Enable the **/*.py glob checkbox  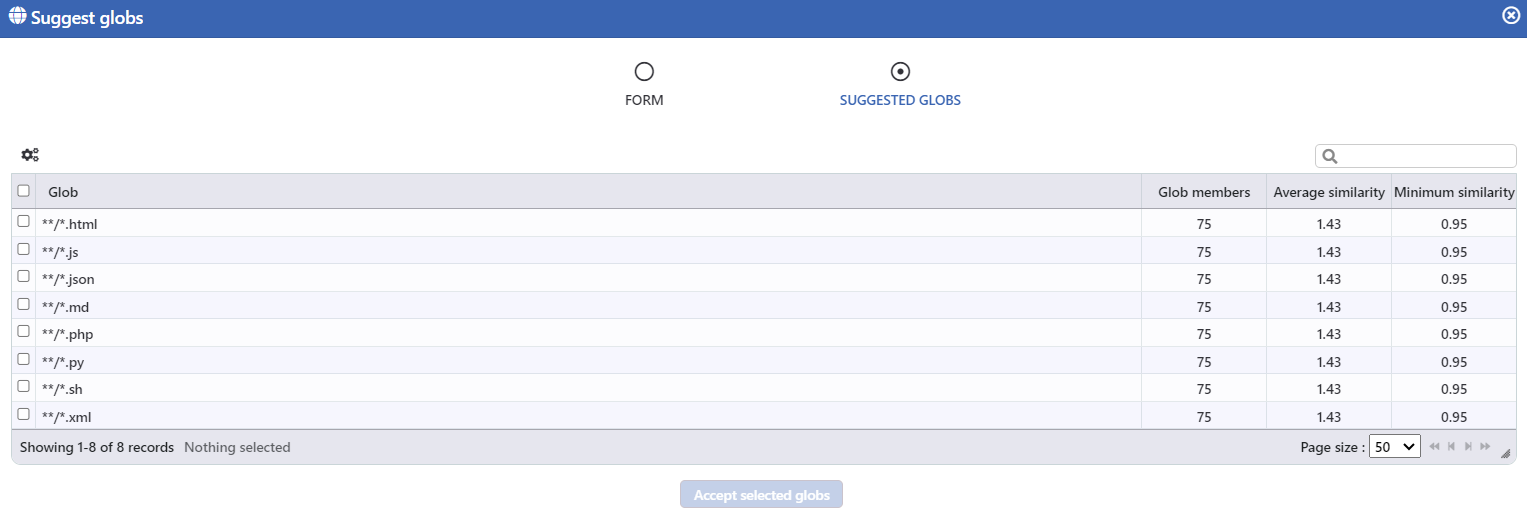24,359
